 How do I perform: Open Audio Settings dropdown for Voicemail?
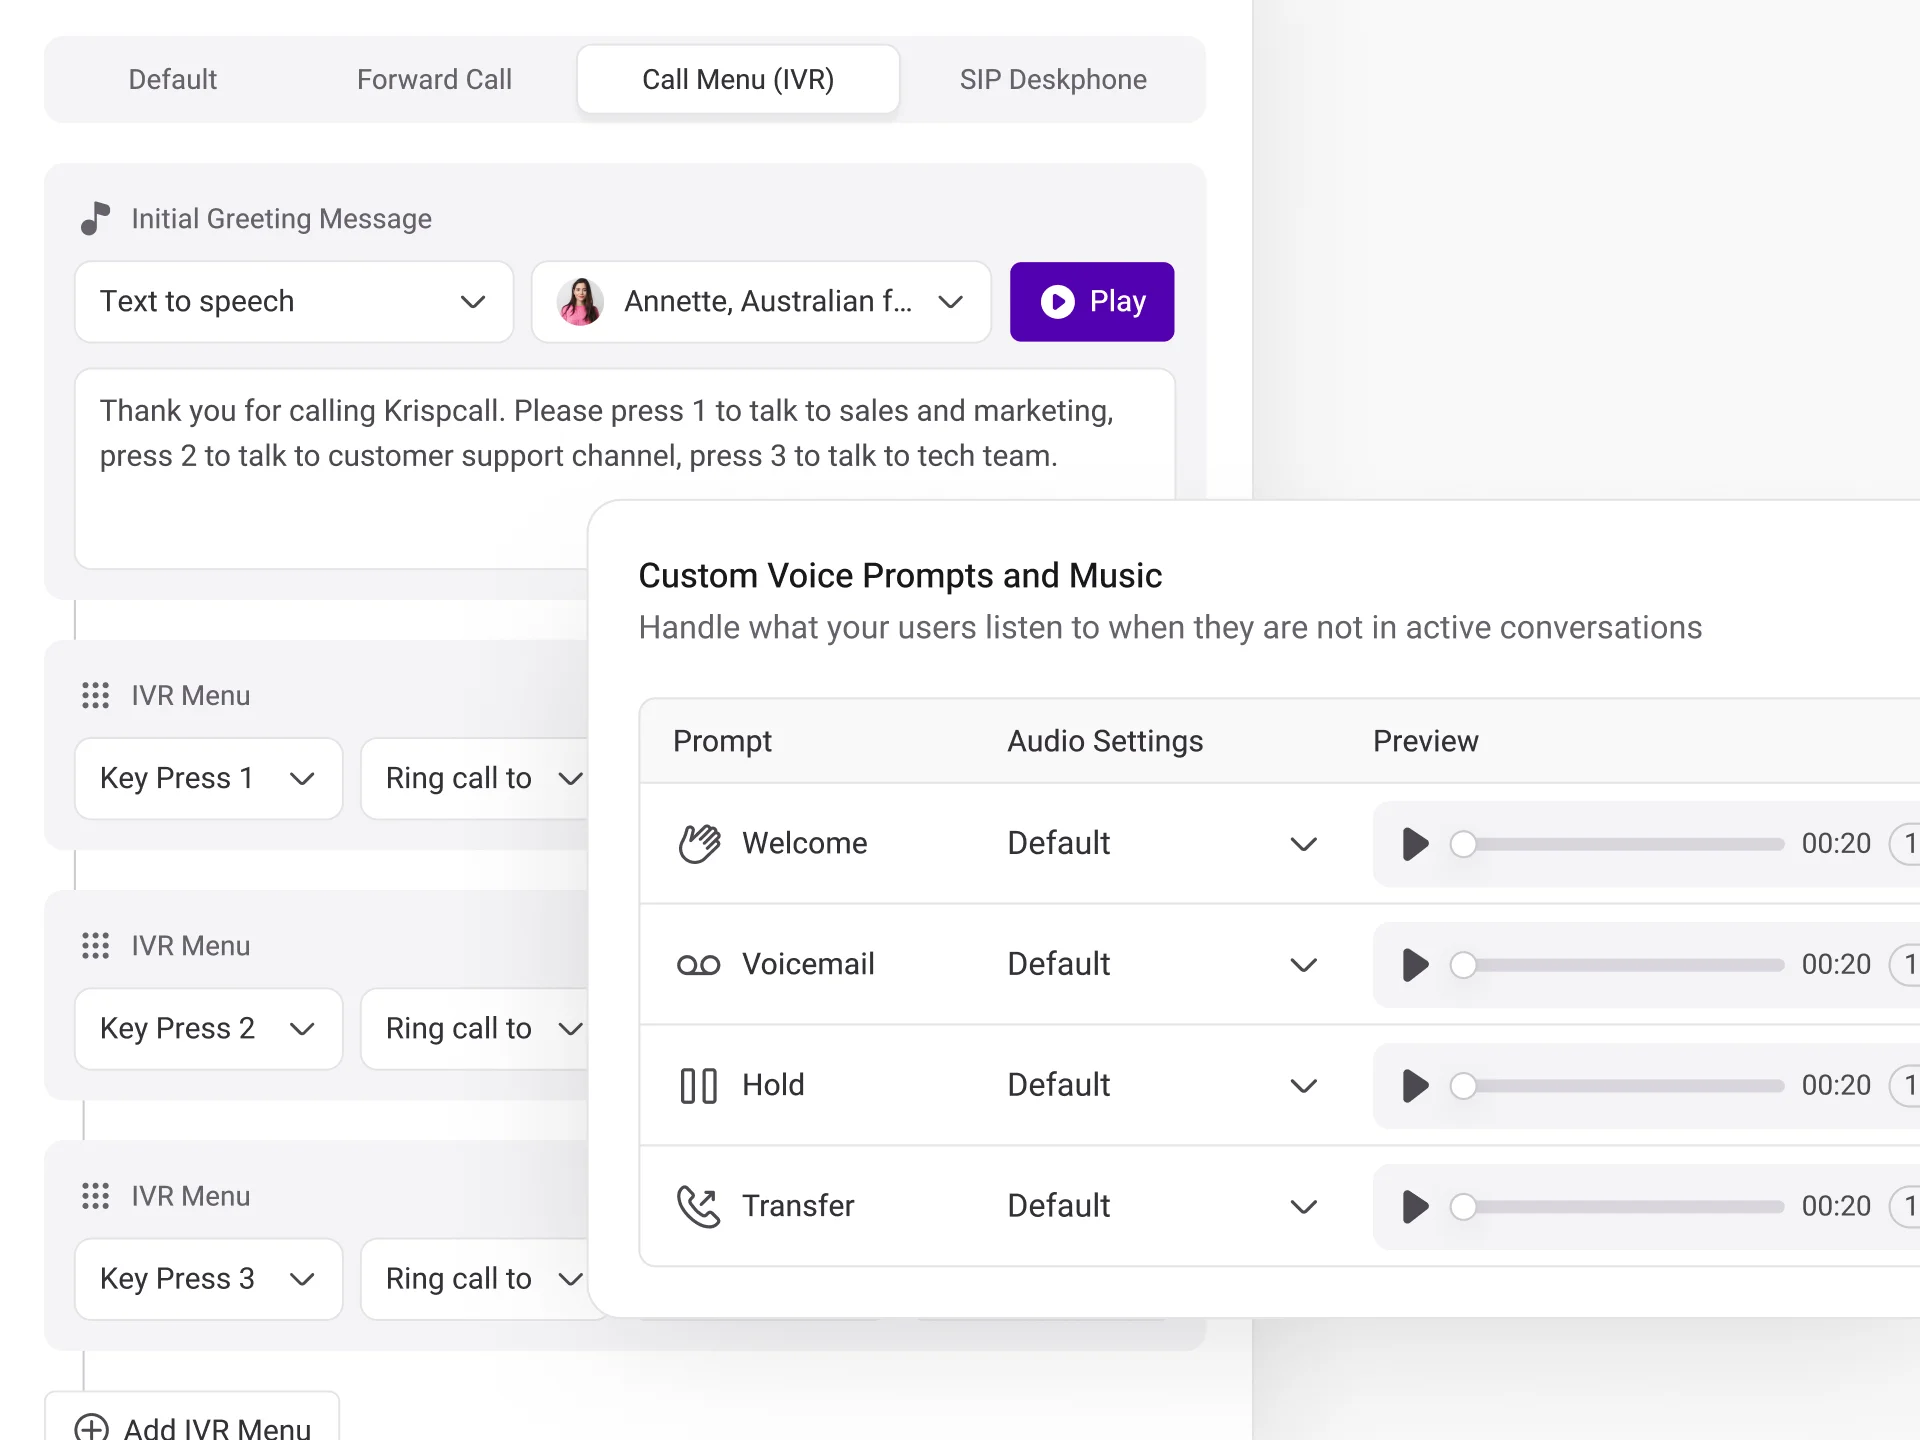[x=1162, y=964]
